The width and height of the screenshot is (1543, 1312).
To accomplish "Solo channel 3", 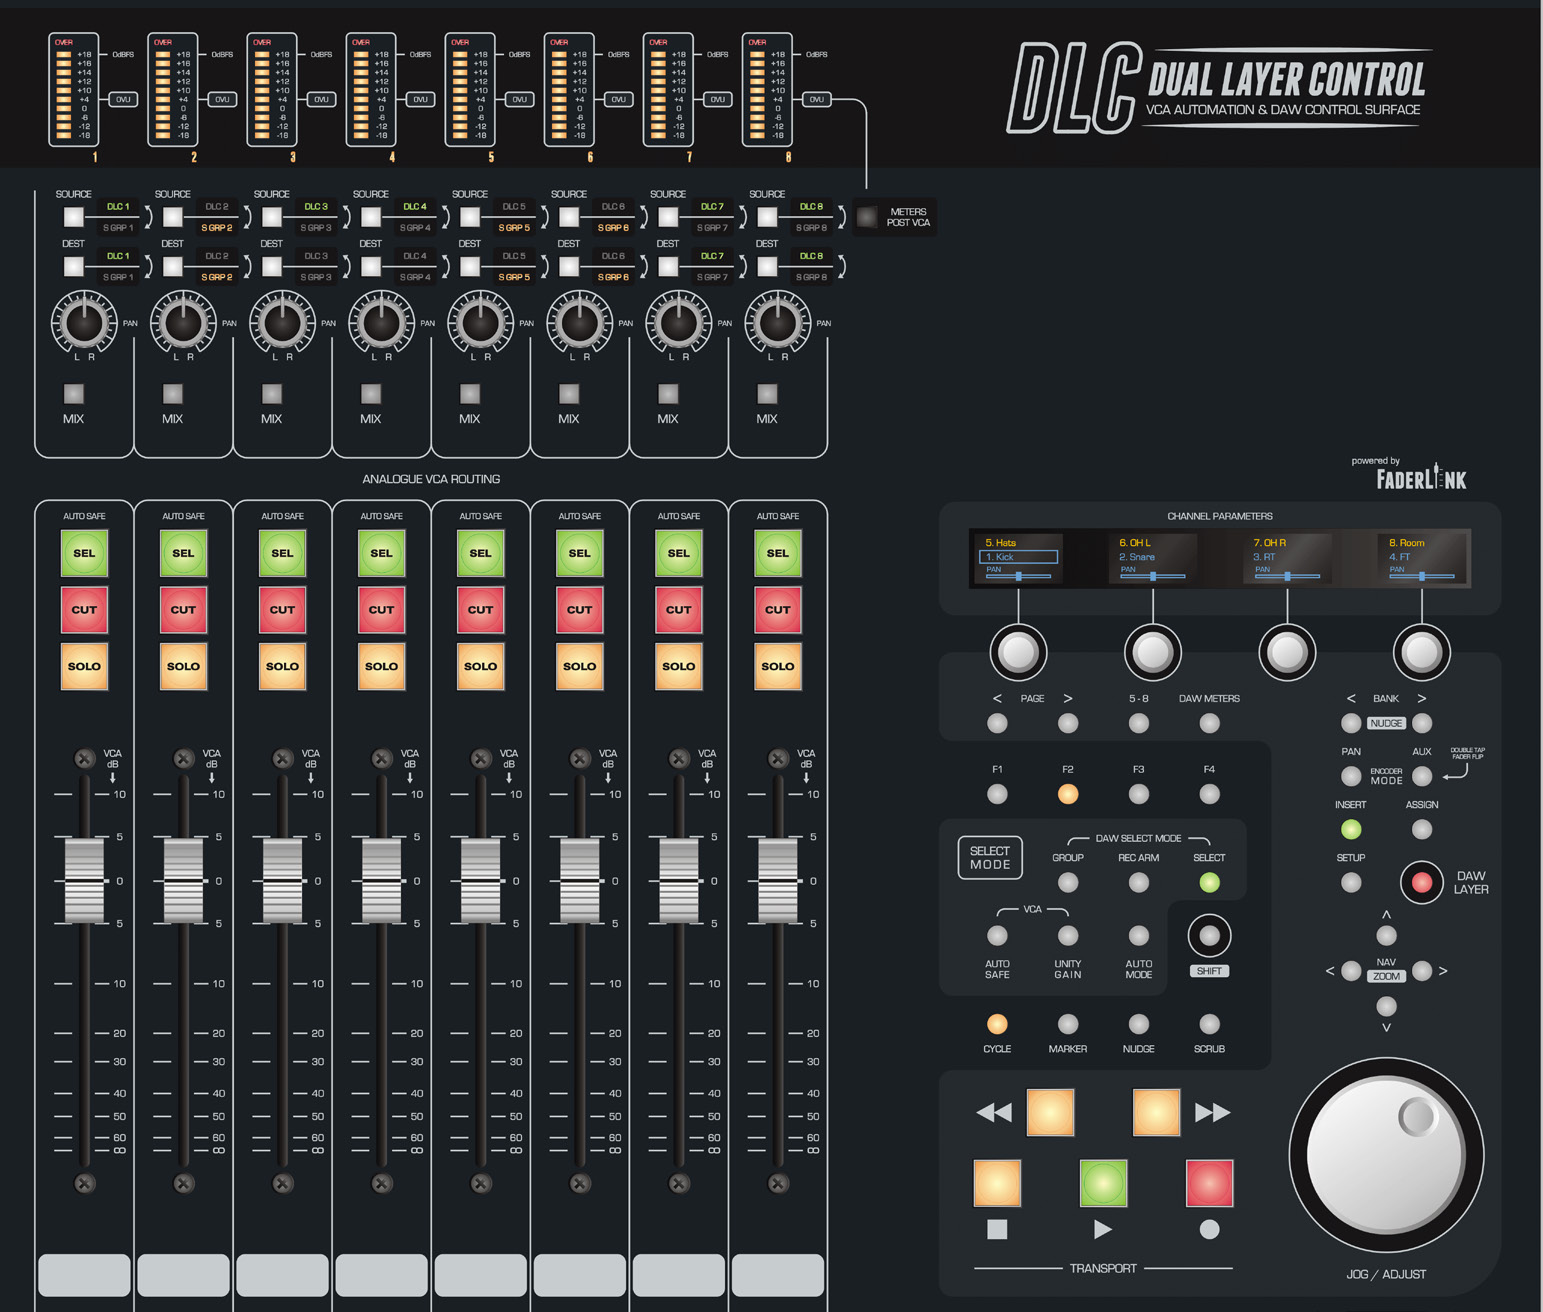I will tap(282, 666).
